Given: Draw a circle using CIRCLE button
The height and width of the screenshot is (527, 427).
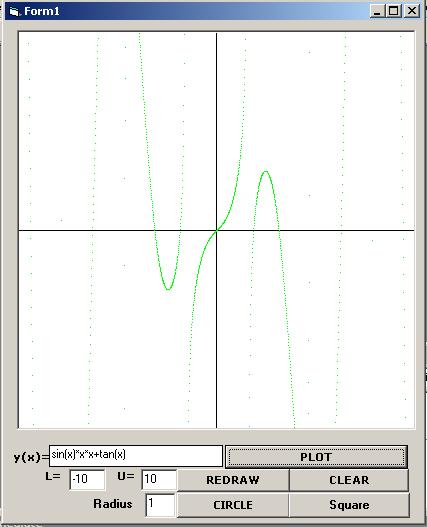Looking at the screenshot, I should point(233,505).
